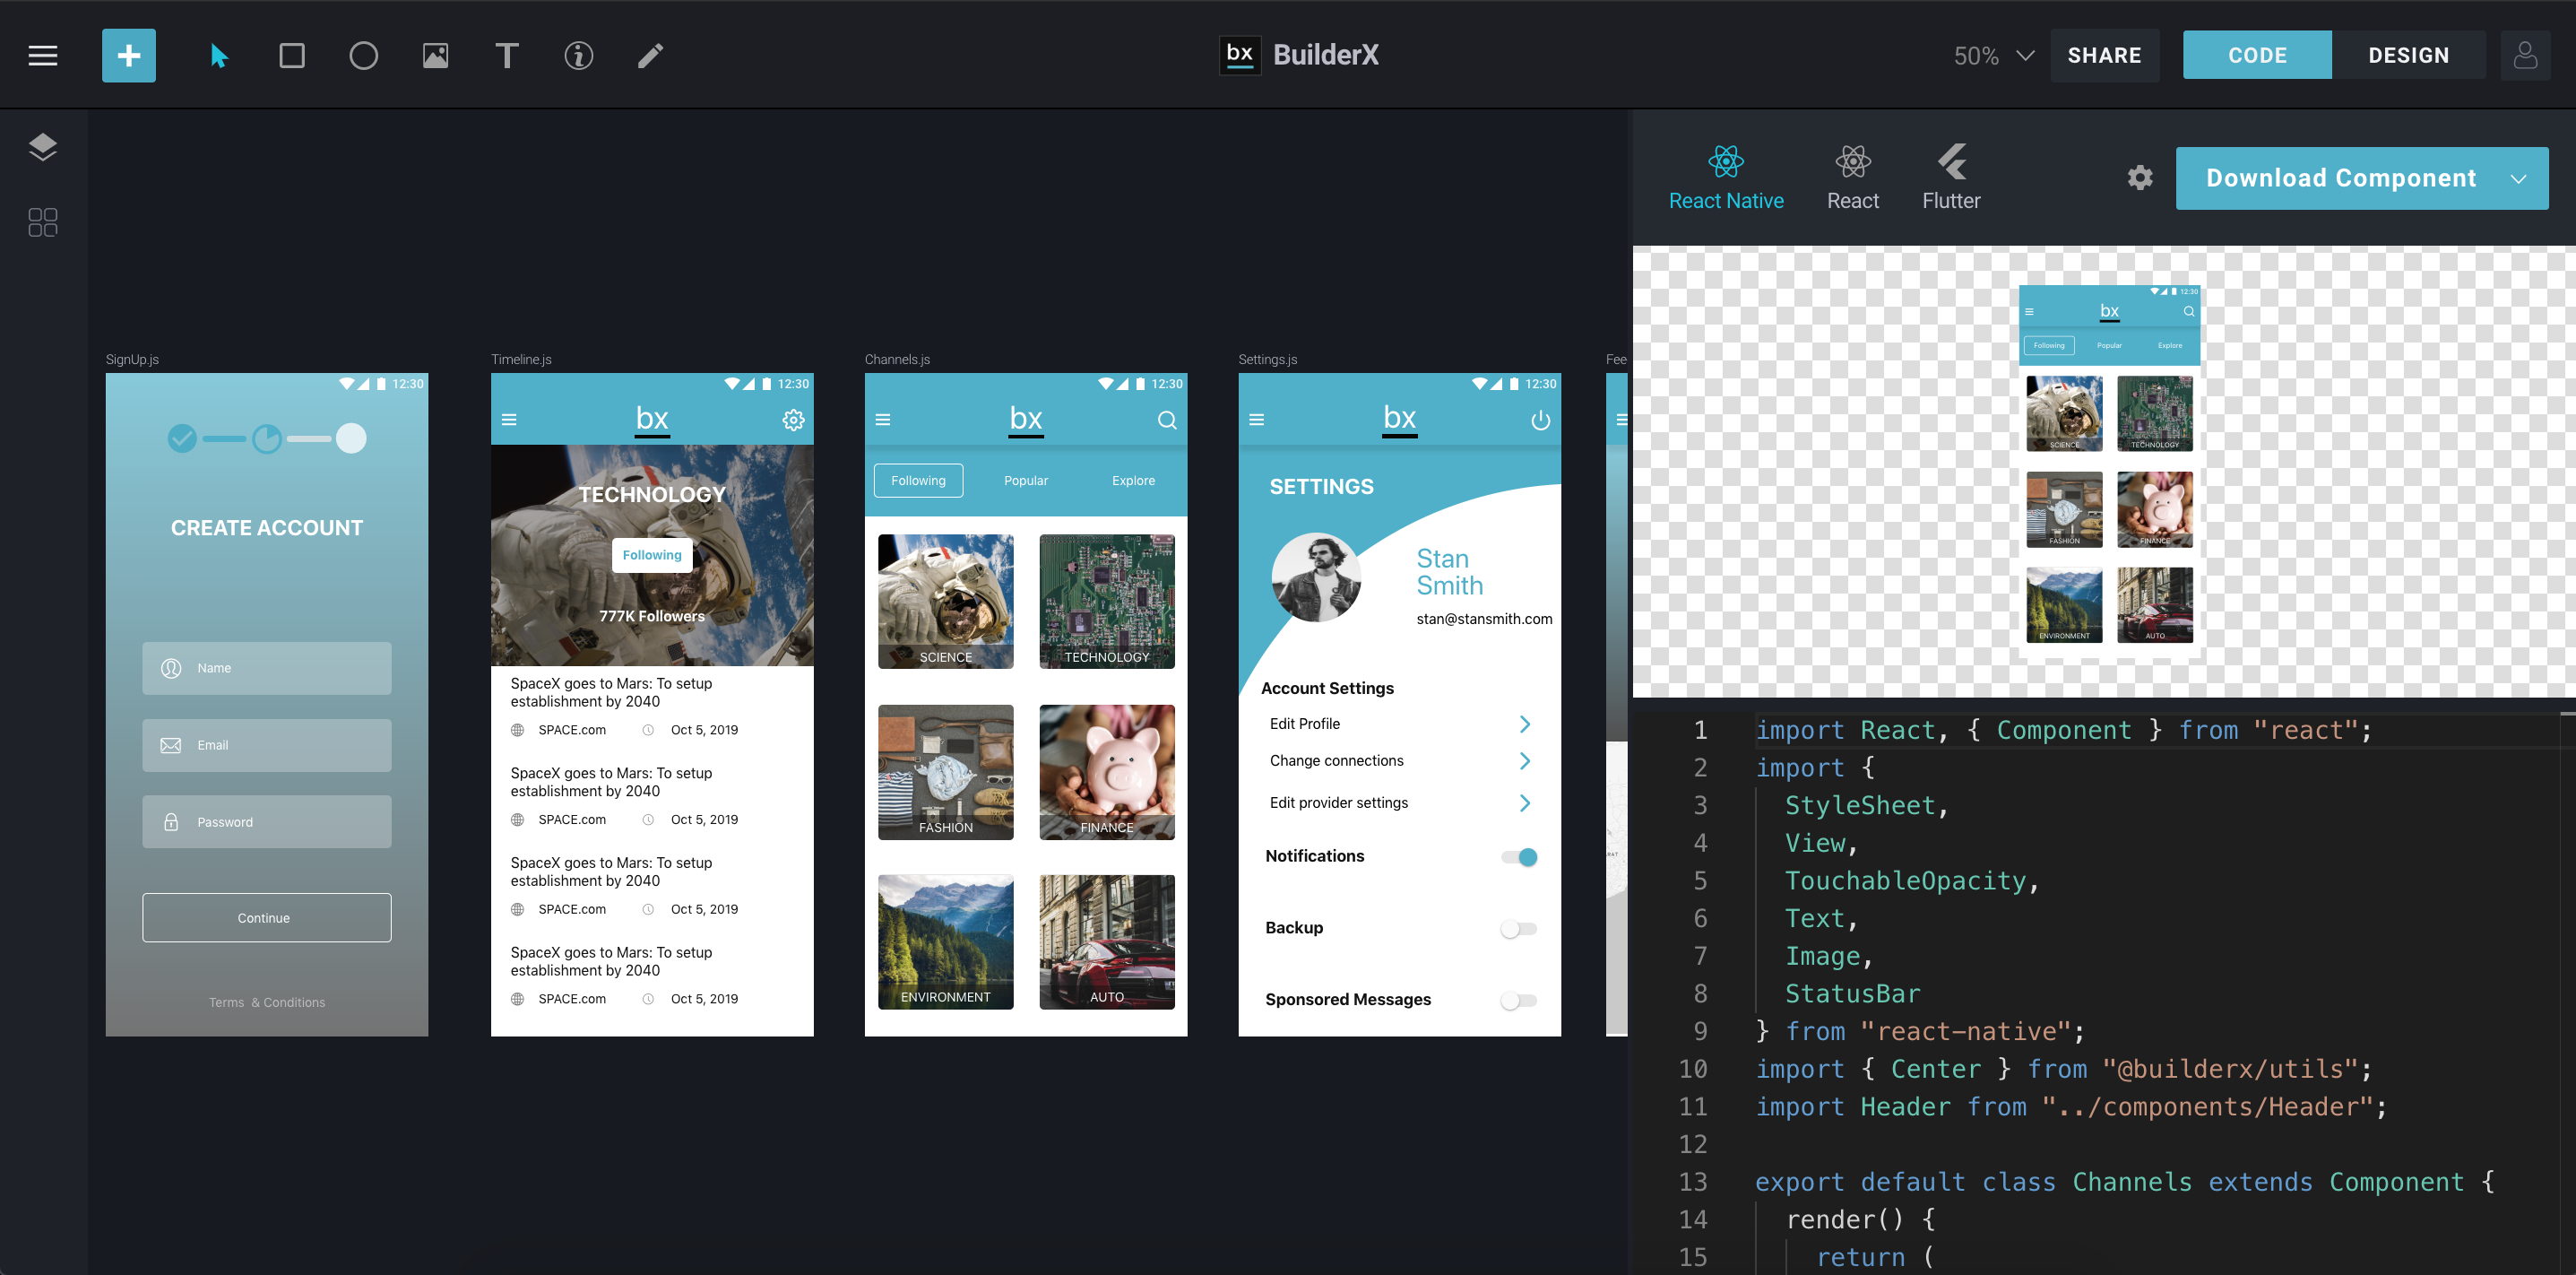Click Stan Smith profile avatar
Viewport: 2576px width, 1275px height.
[1316, 577]
